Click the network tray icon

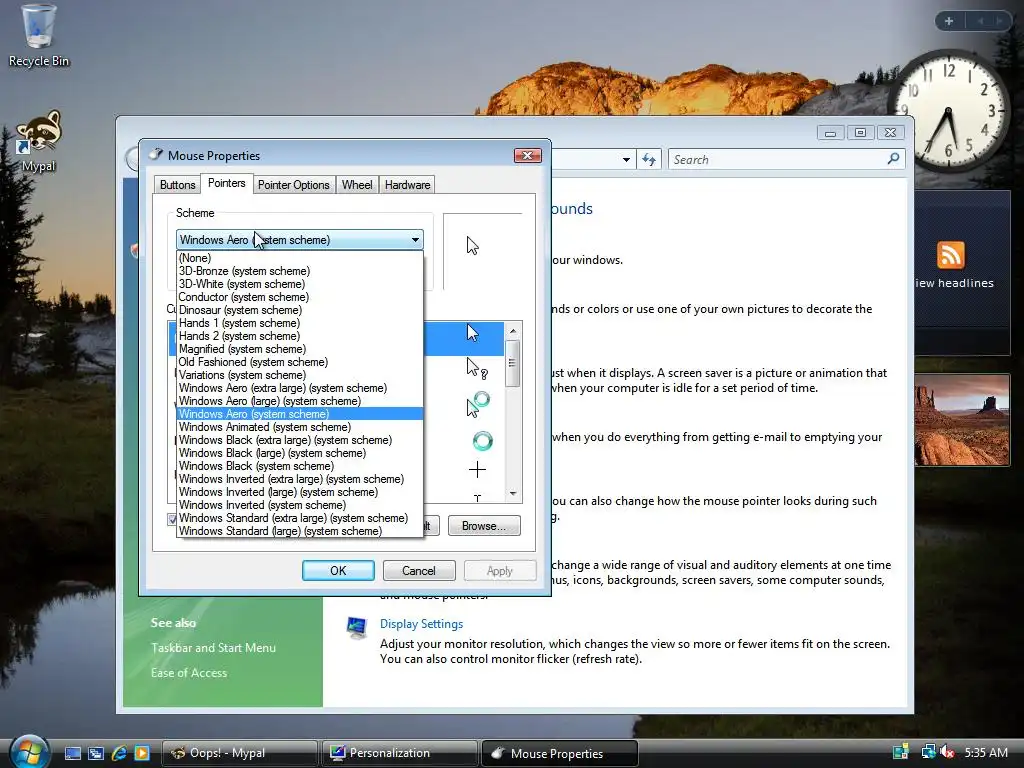click(927, 752)
